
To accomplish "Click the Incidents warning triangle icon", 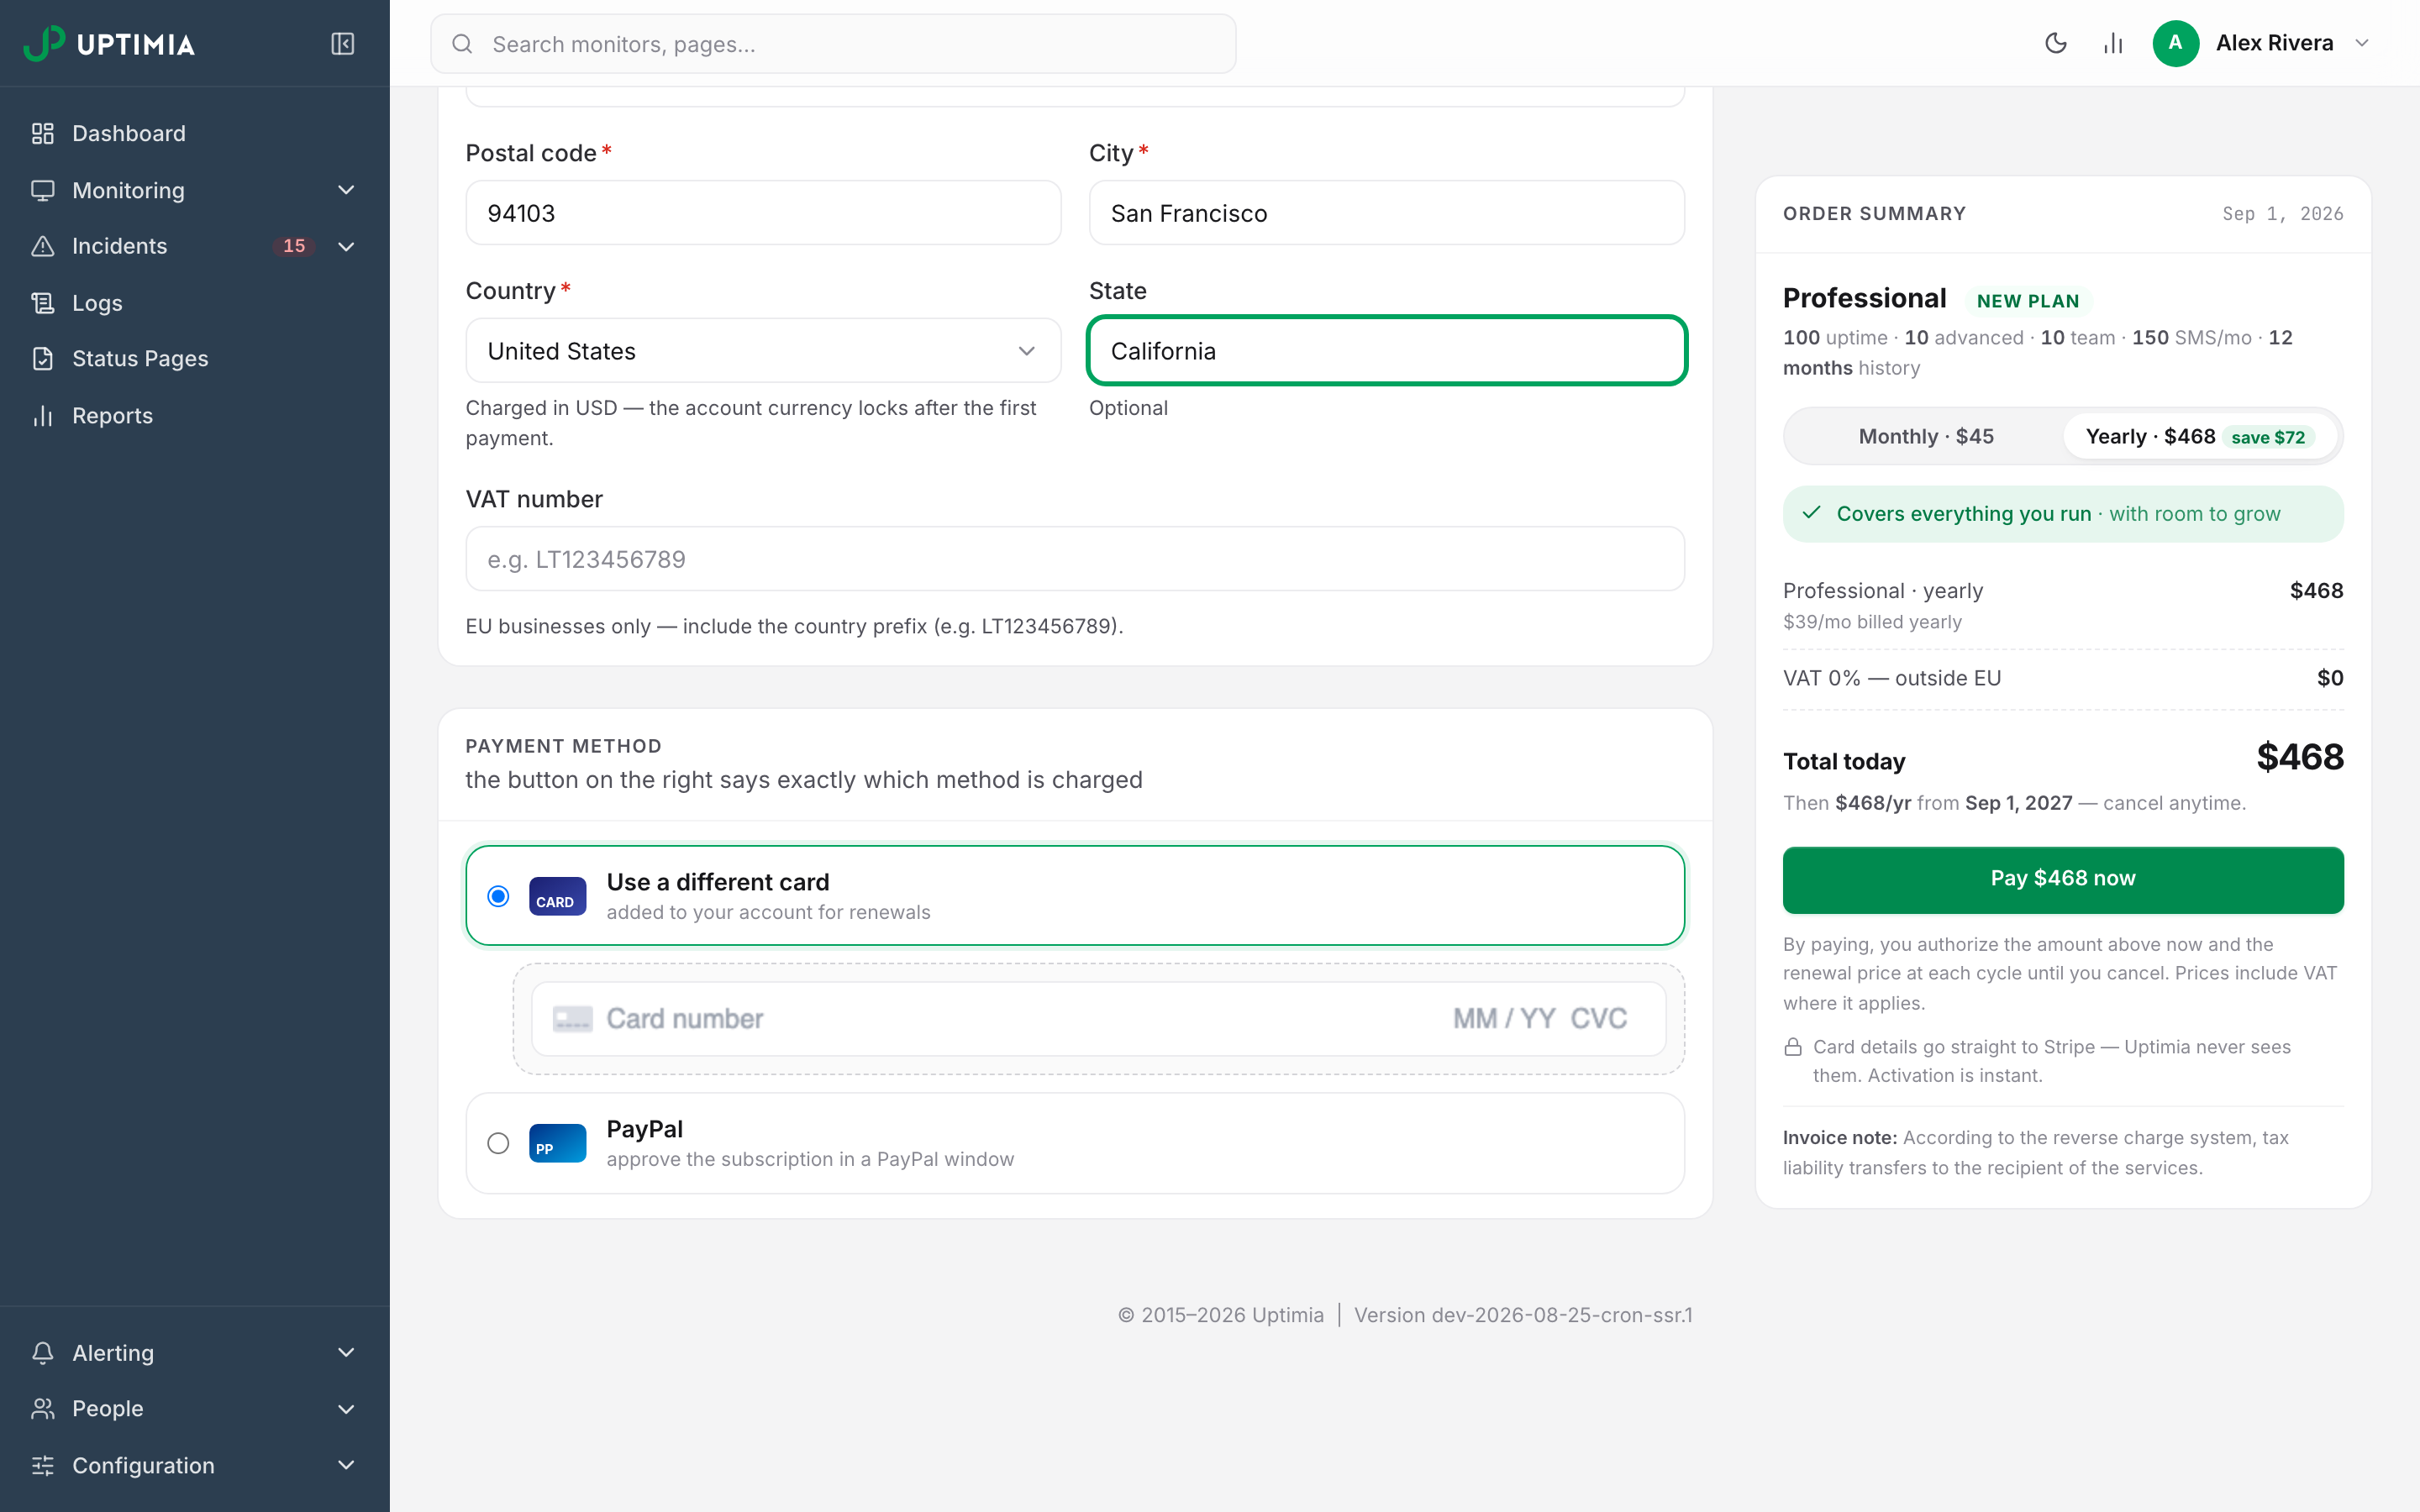I will 43,246.
